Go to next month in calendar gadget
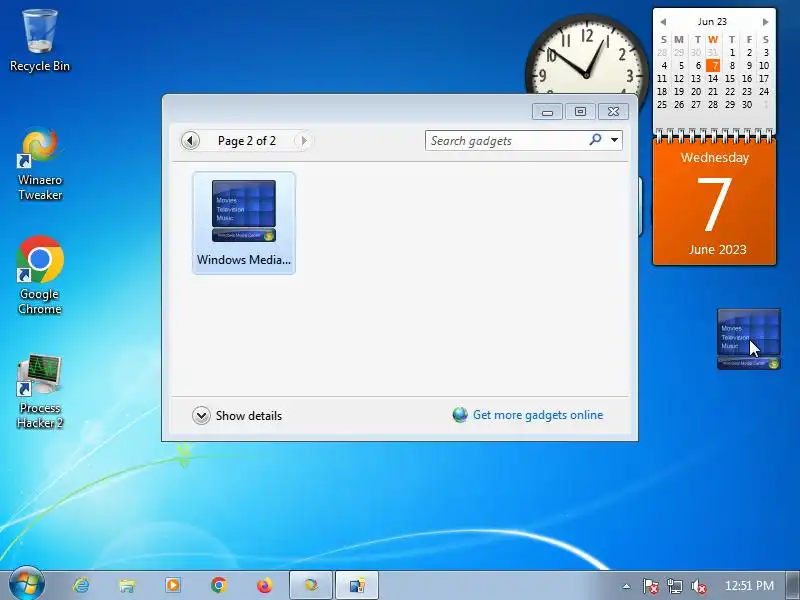This screenshot has height=600, width=800. [x=765, y=22]
